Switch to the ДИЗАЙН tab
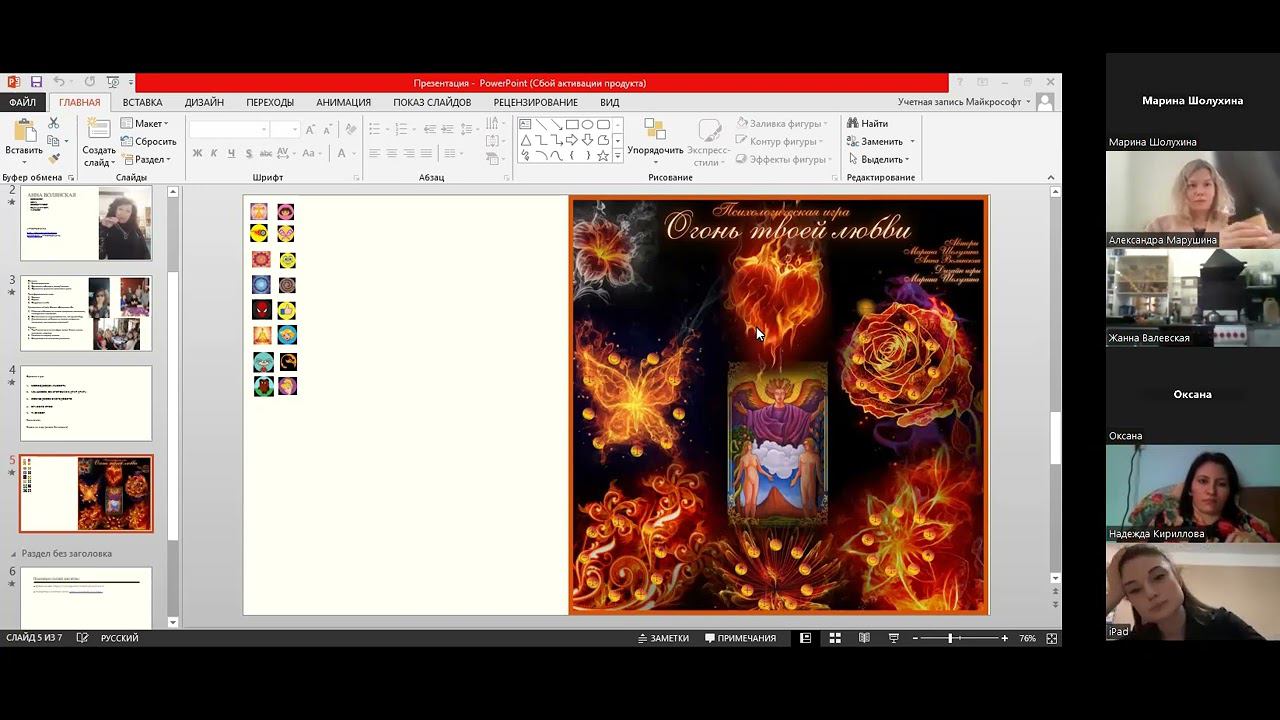The height and width of the screenshot is (720, 1280). click(x=204, y=102)
